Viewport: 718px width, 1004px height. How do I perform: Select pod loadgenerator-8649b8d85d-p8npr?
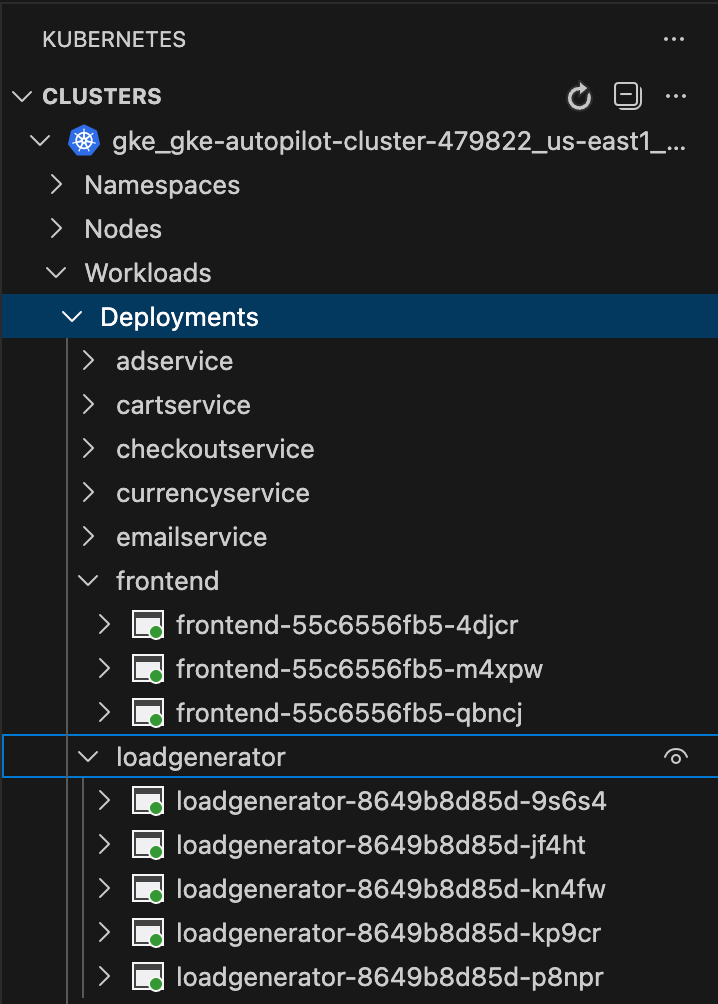pos(389,977)
